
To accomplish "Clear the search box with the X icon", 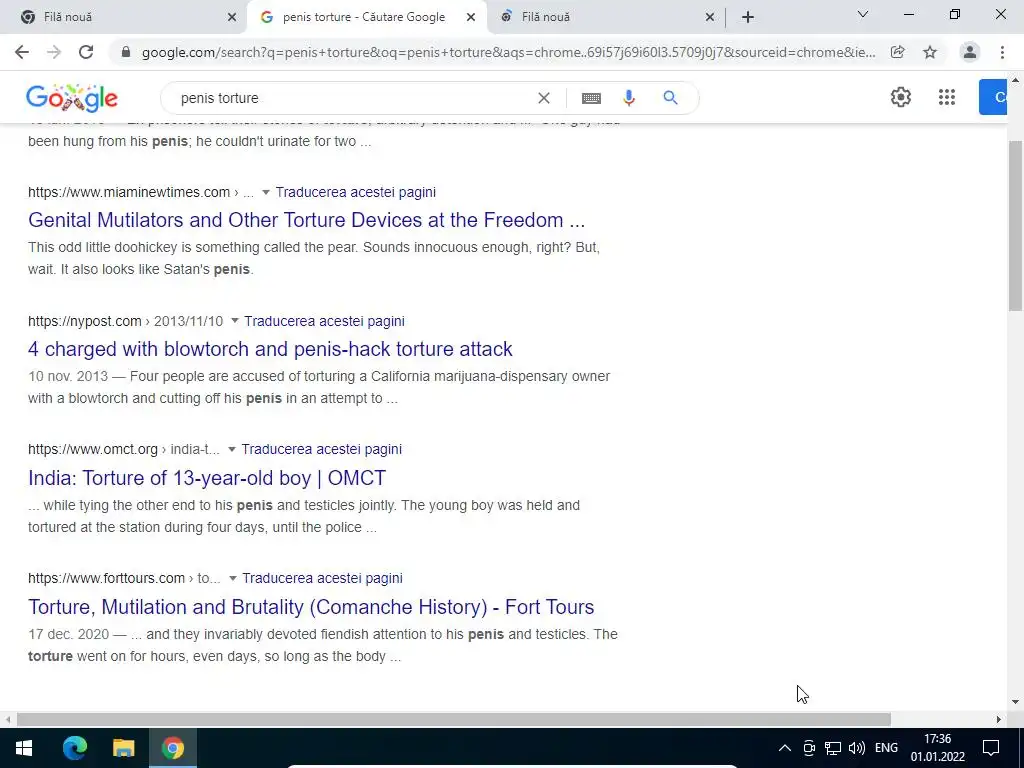I will pyautogui.click(x=543, y=98).
